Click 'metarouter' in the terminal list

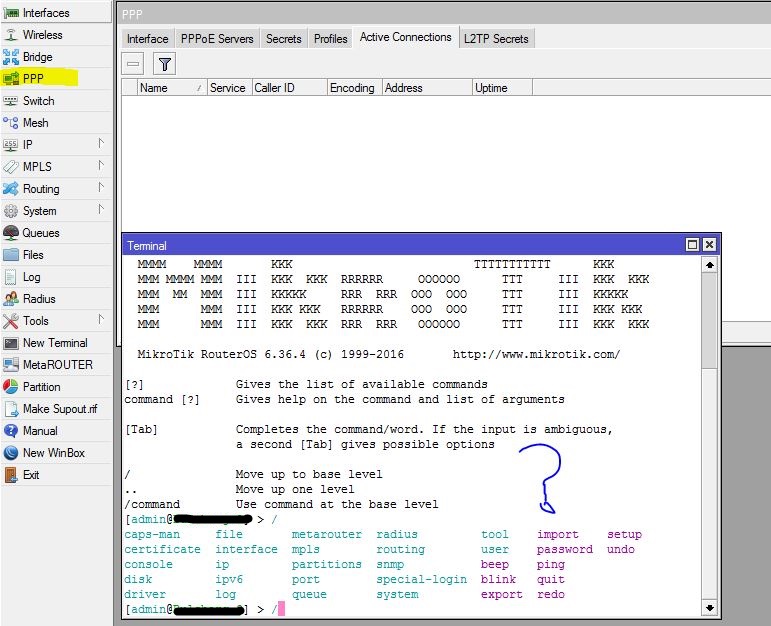coord(326,535)
